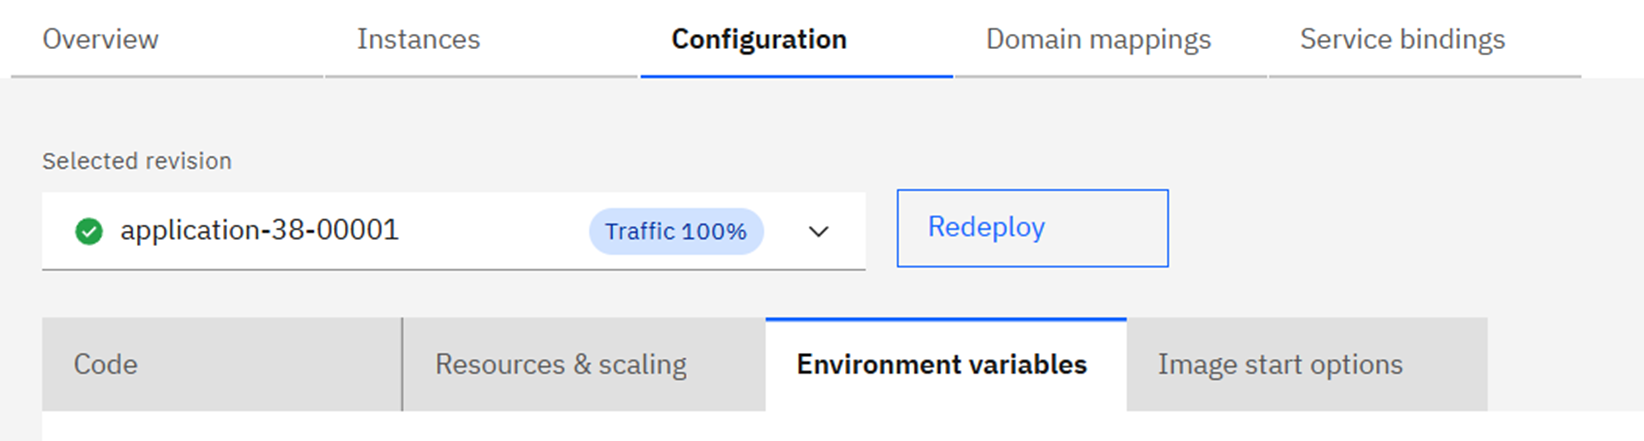
Task: Open the Service bindings tab
Action: [1402, 39]
